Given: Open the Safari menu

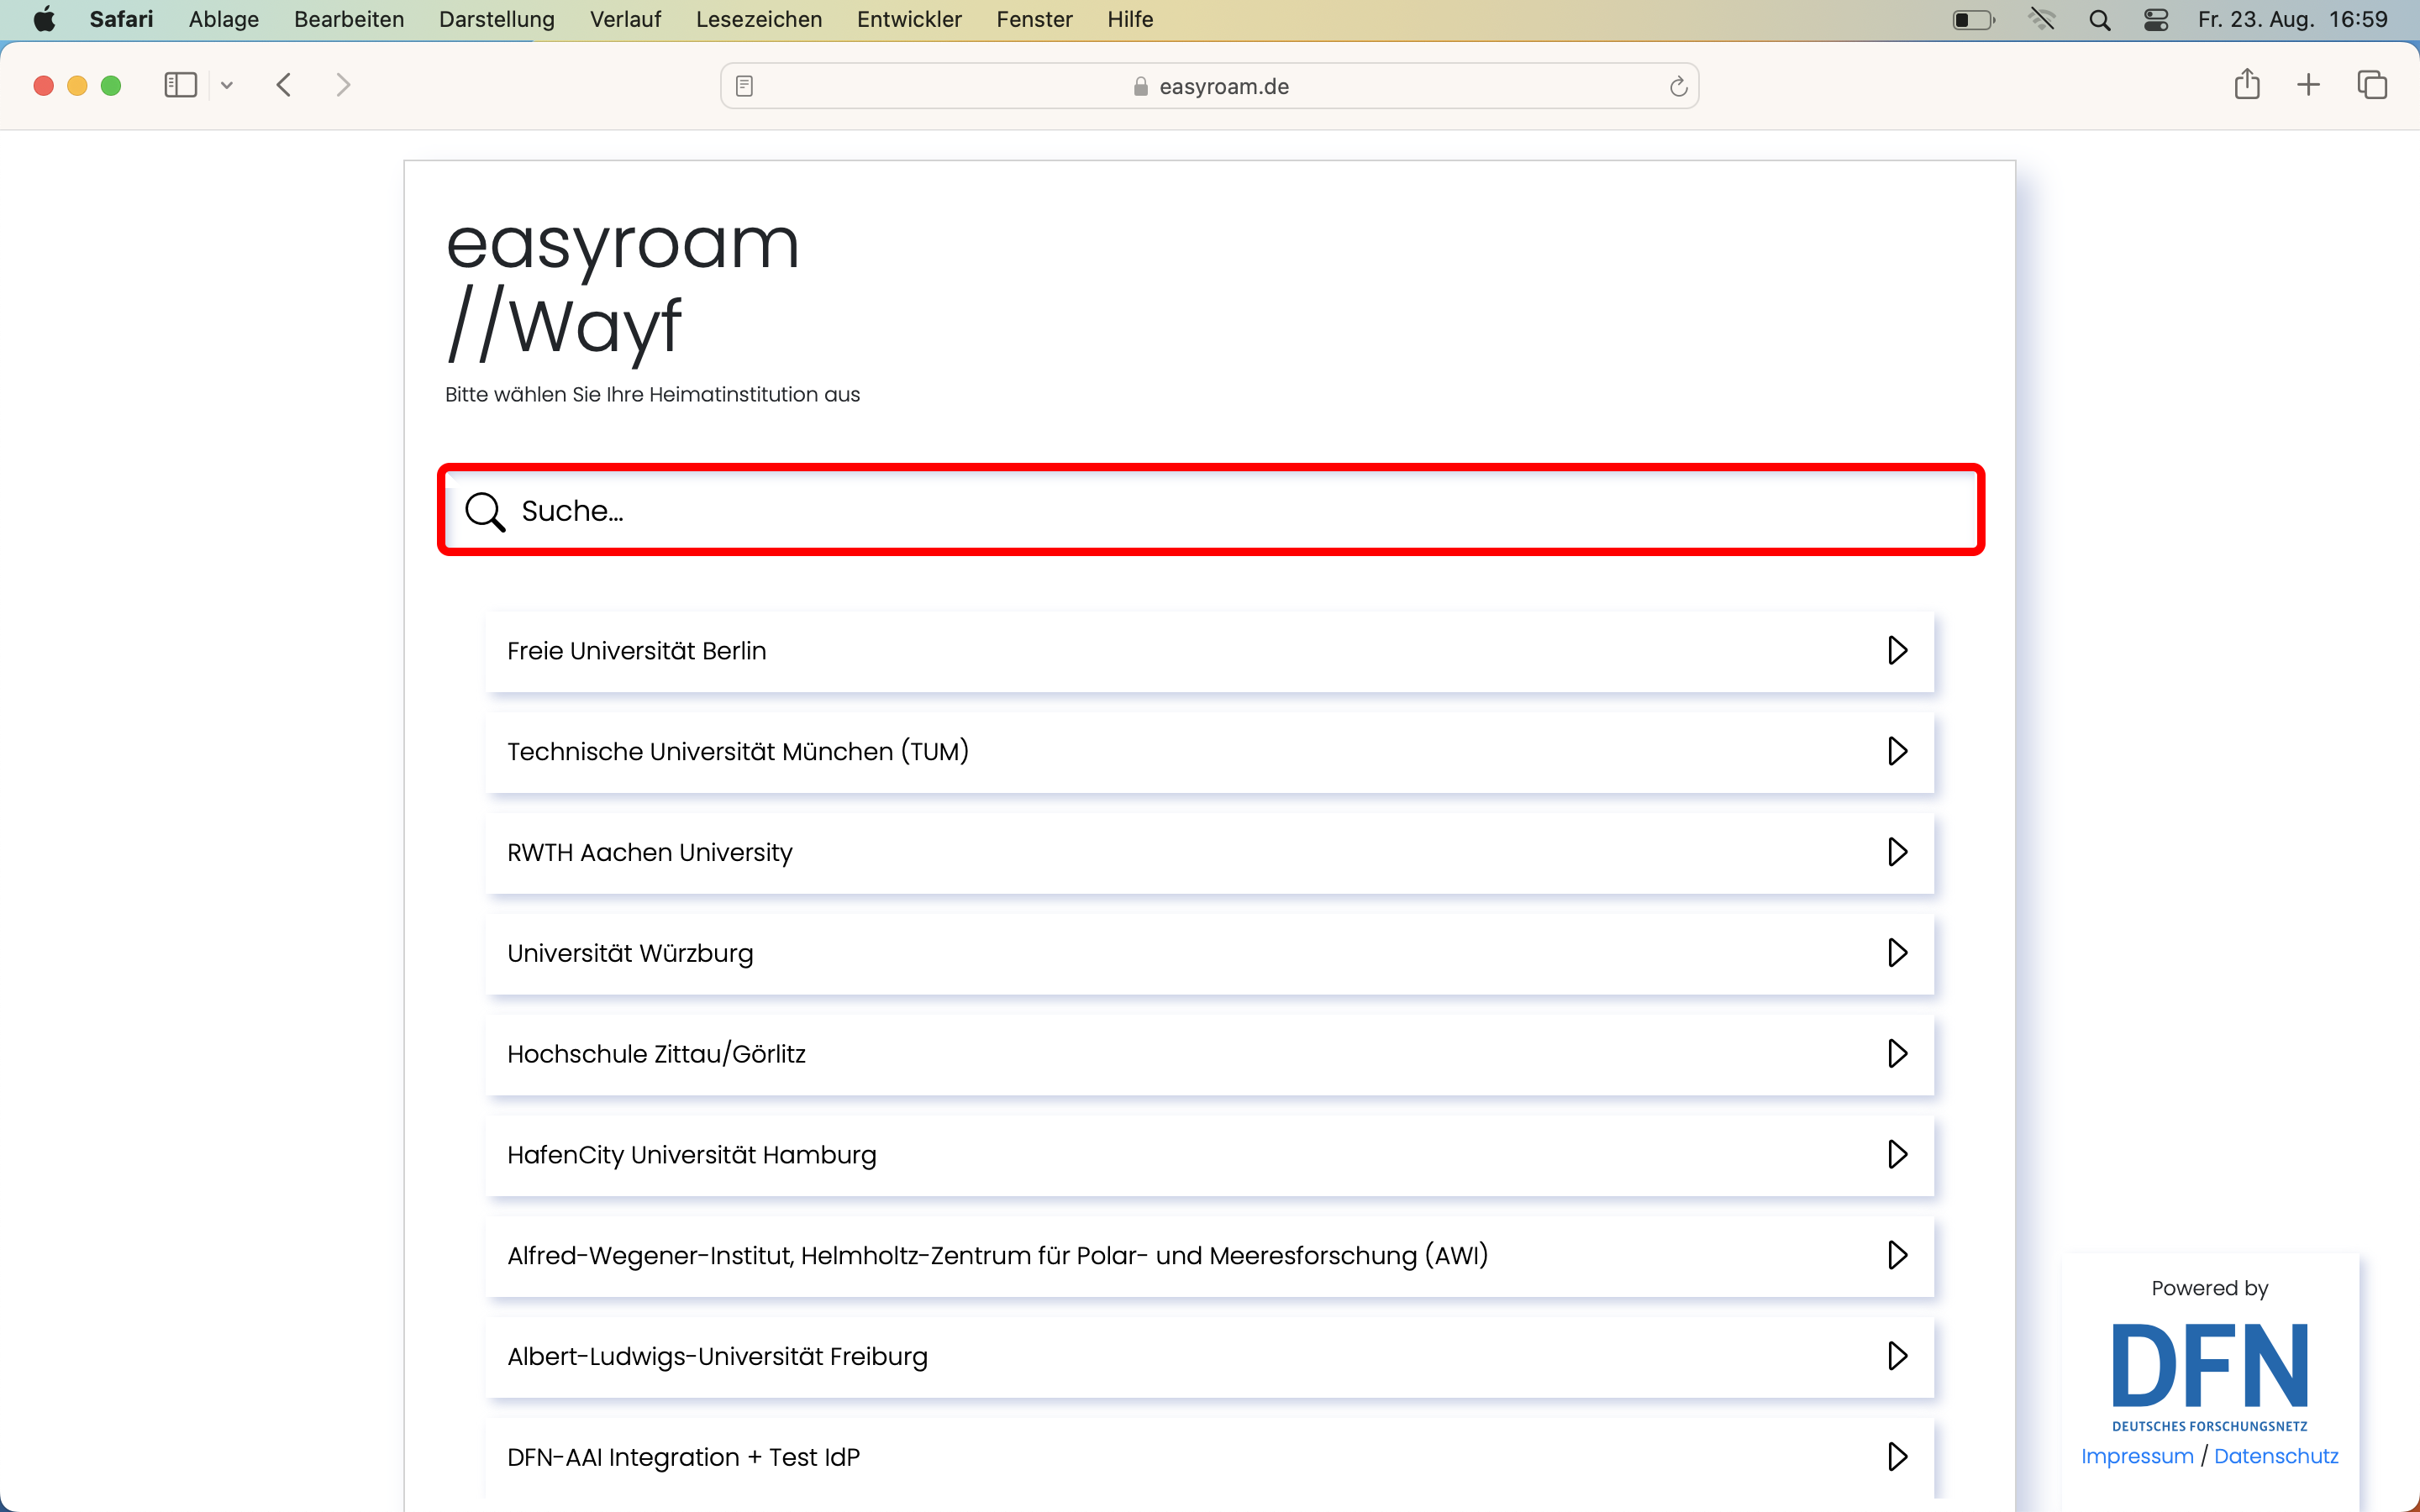Looking at the screenshot, I should click(x=121, y=19).
